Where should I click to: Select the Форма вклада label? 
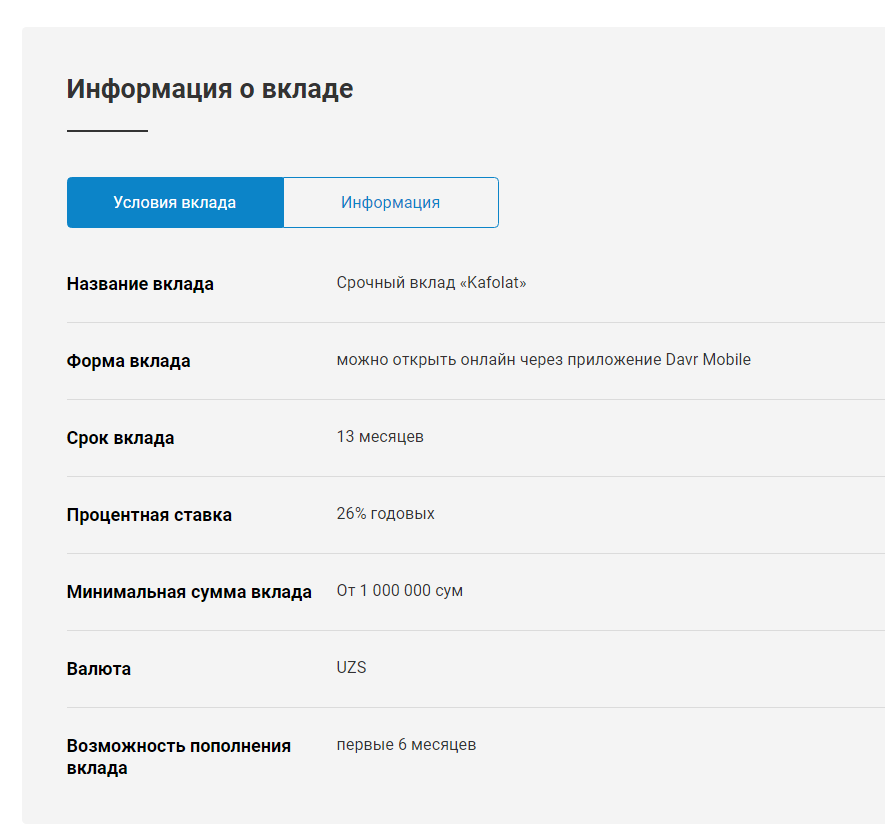tap(128, 361)
